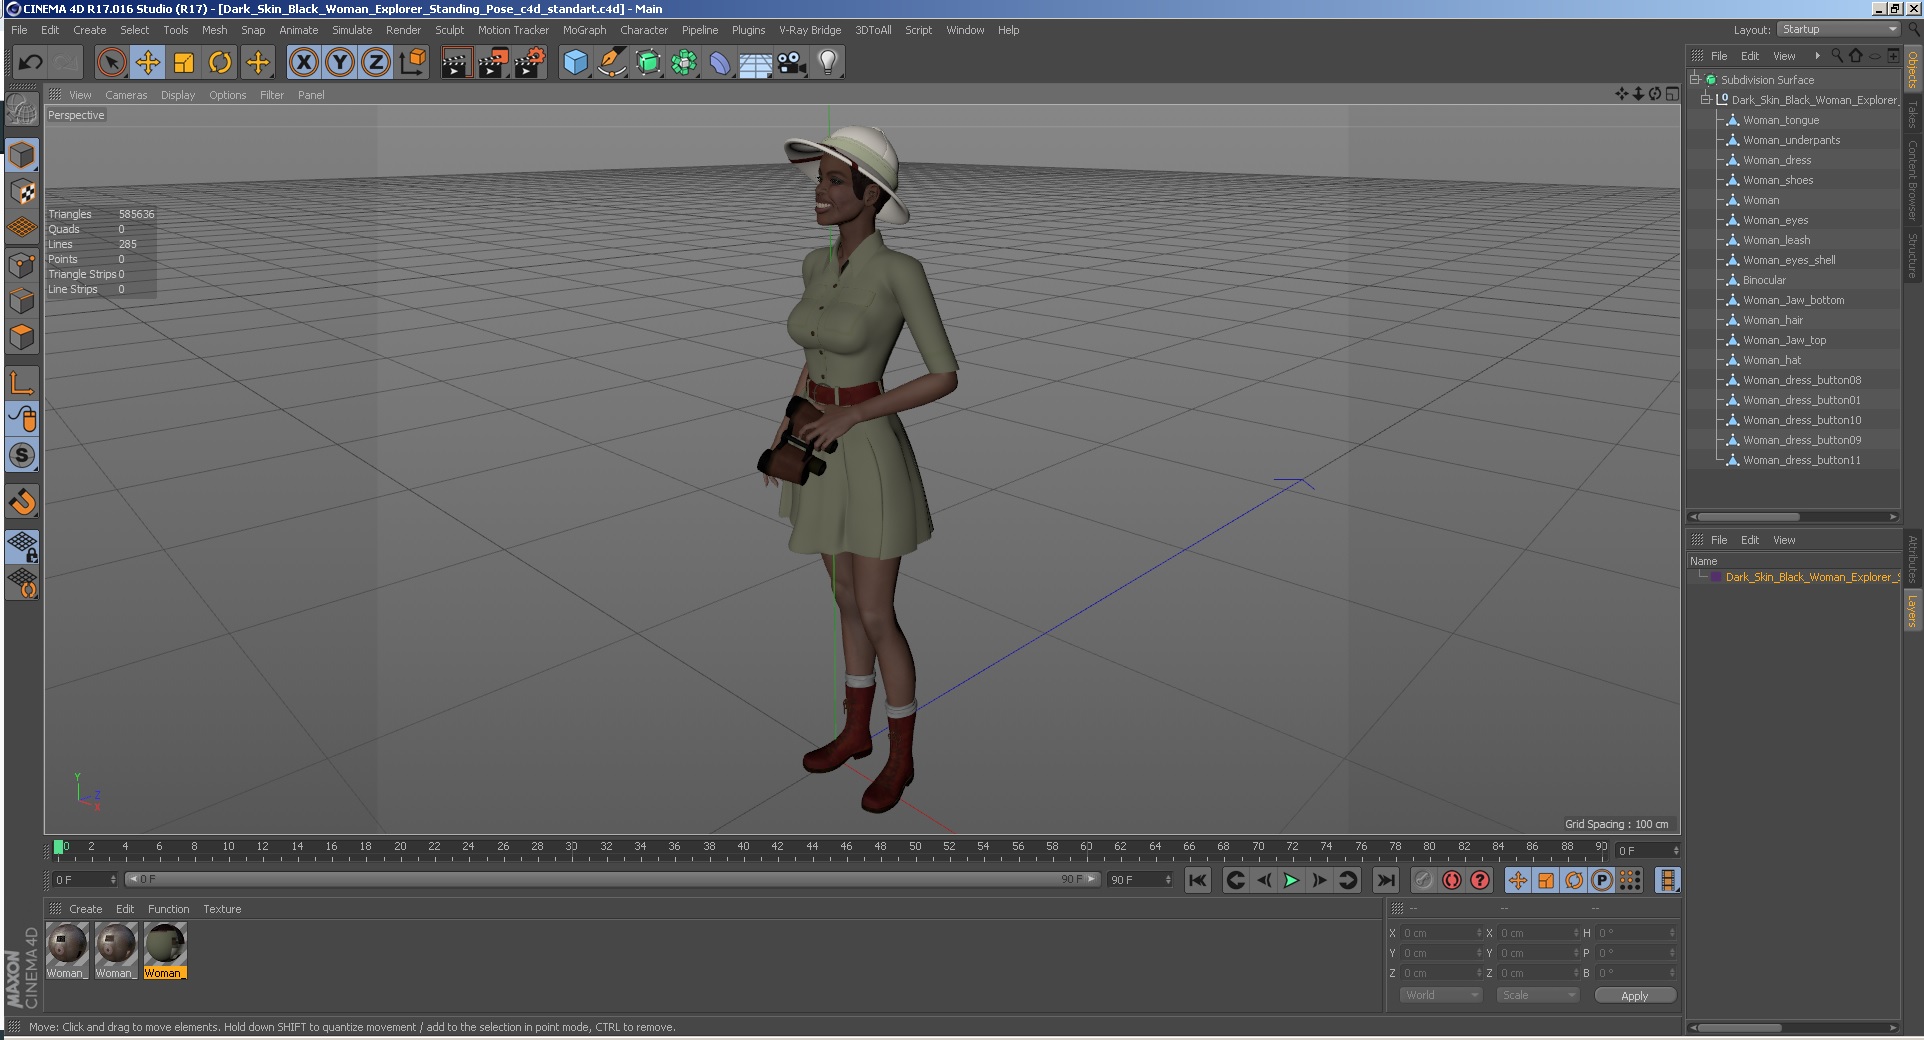Click the timeline range slider bar
1924x1040 pixels.
pyautogui.click(x=612, y=879)
